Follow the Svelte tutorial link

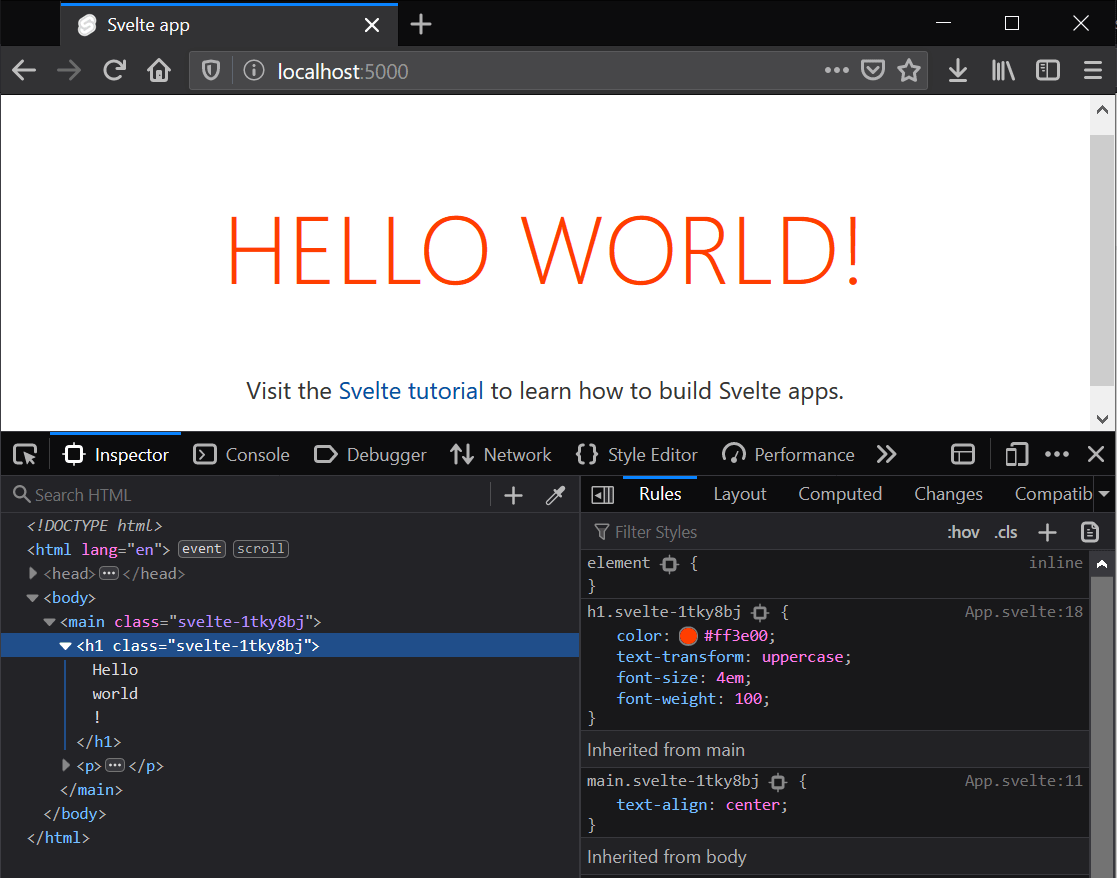tap(411, 391)
